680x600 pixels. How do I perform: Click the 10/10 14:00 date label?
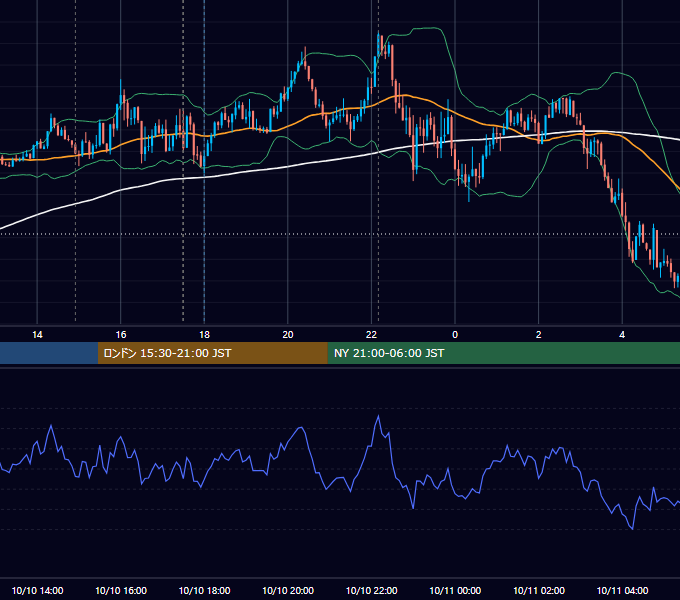[x=37, y=590]
